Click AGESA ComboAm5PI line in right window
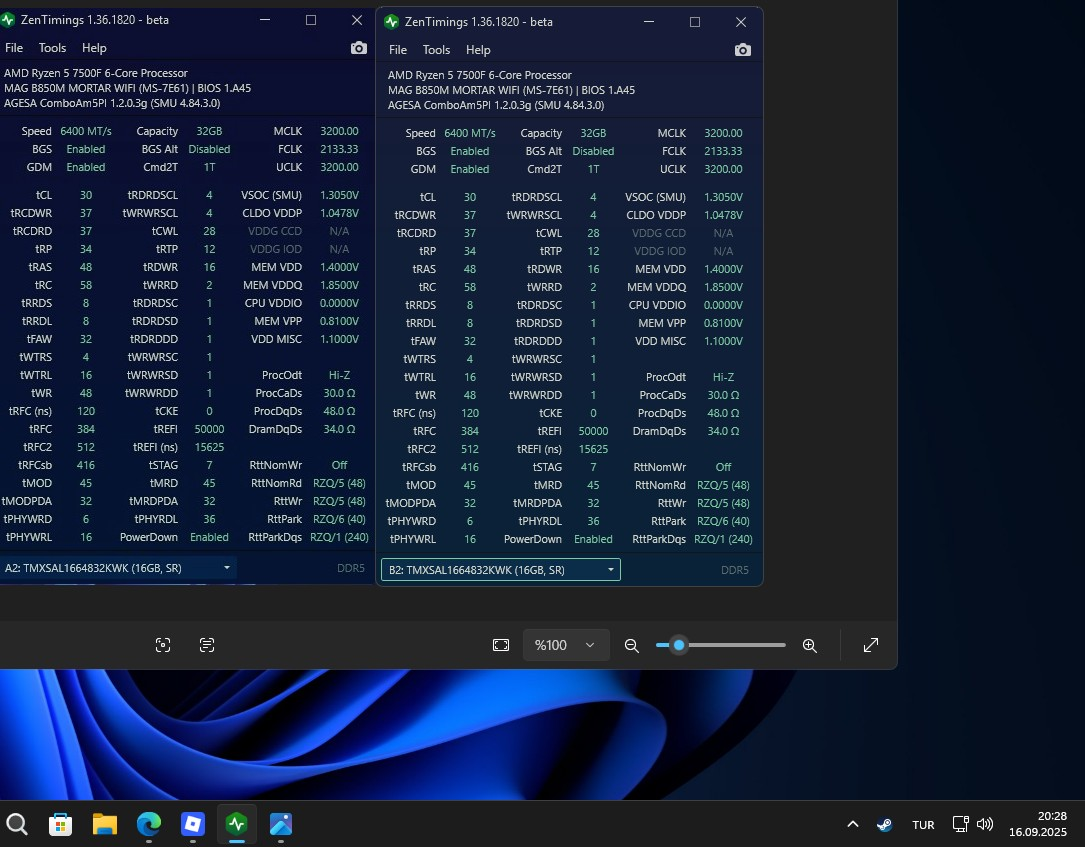This screenshot has height=847, width=1085. click(x=496, y=105)
